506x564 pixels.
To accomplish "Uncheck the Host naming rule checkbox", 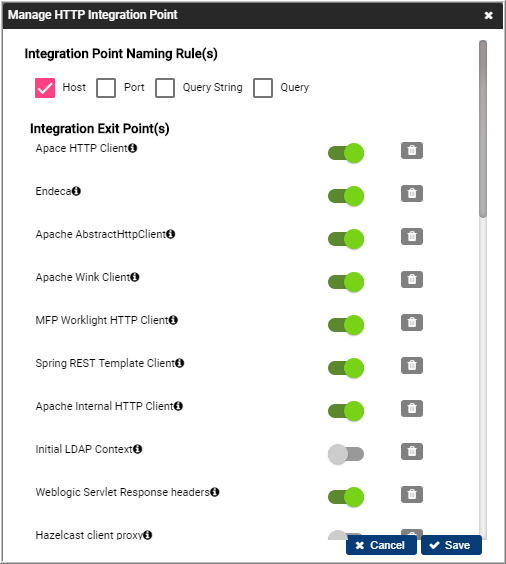I will pos(45,88).
